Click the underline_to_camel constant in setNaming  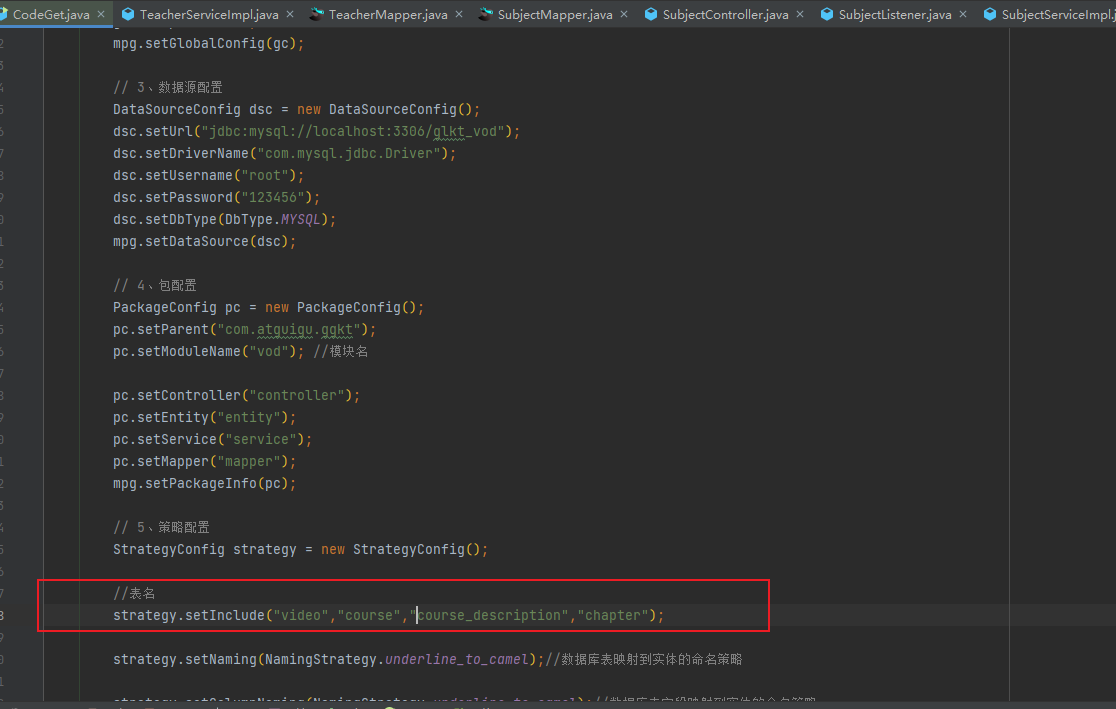(x=459, y=660)
